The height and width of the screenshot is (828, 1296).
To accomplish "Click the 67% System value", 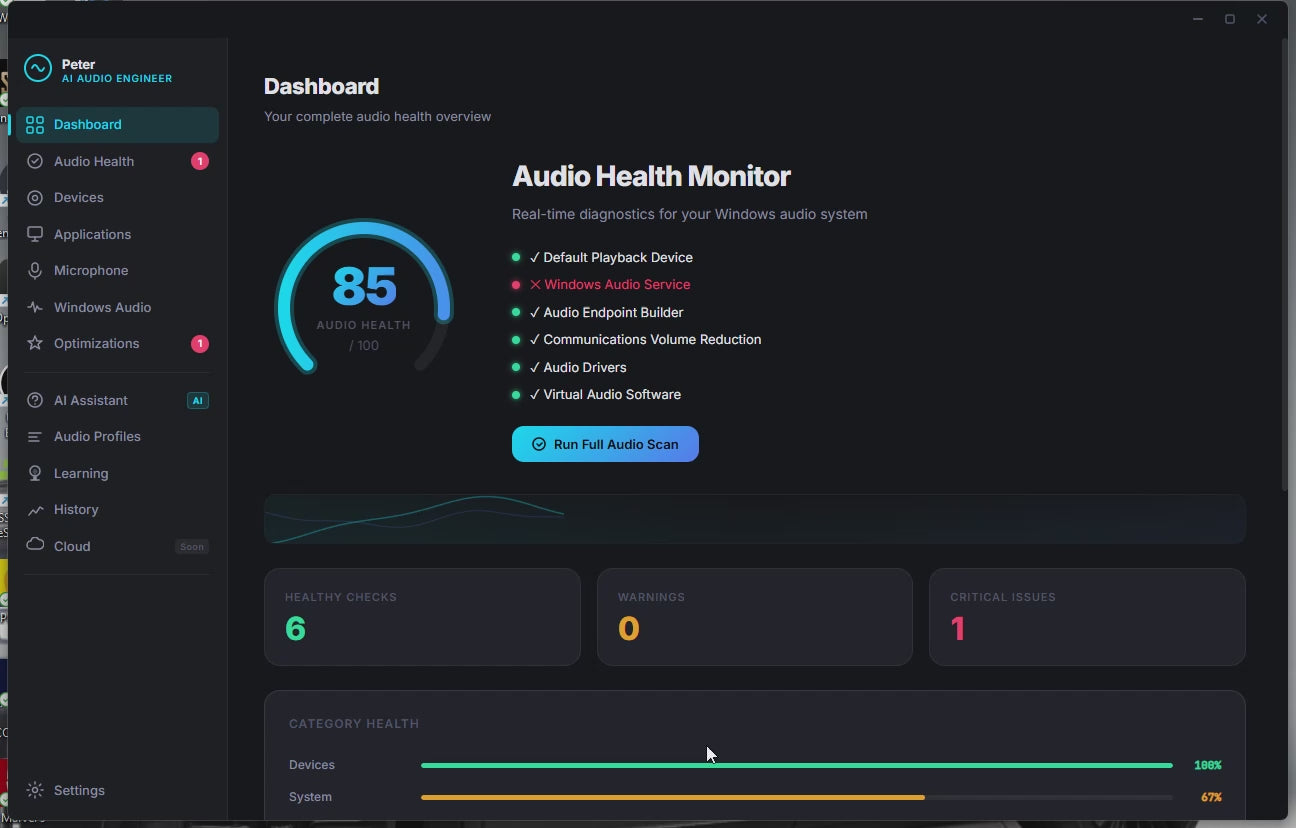I will pyautogui.click(x=1211, y=797).
